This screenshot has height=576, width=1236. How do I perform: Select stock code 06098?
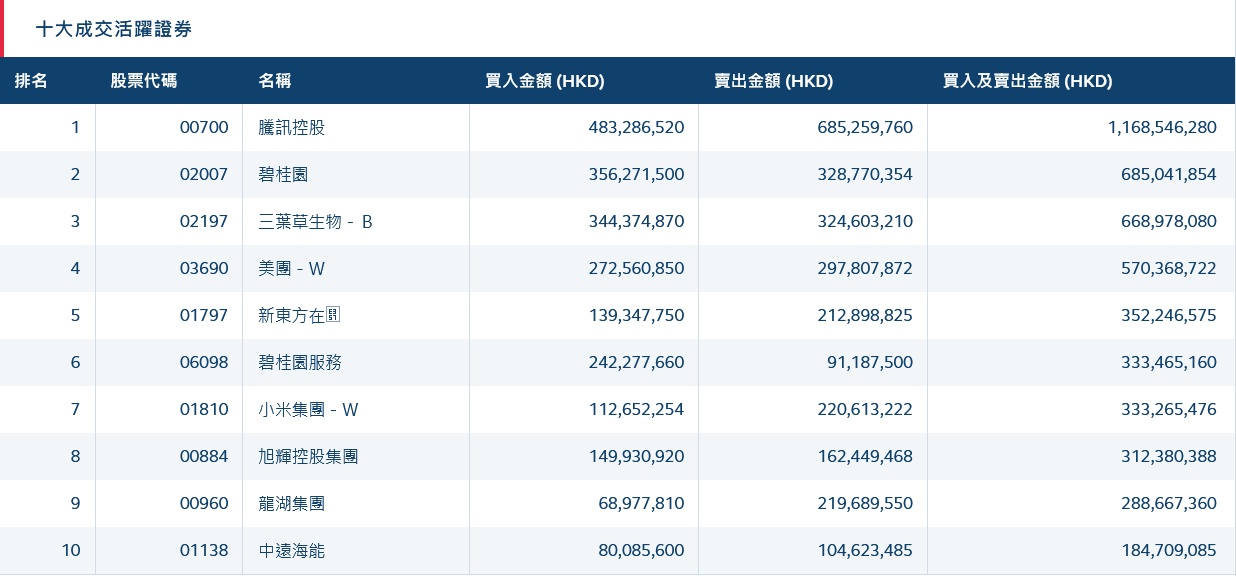(x=204, y=363)
